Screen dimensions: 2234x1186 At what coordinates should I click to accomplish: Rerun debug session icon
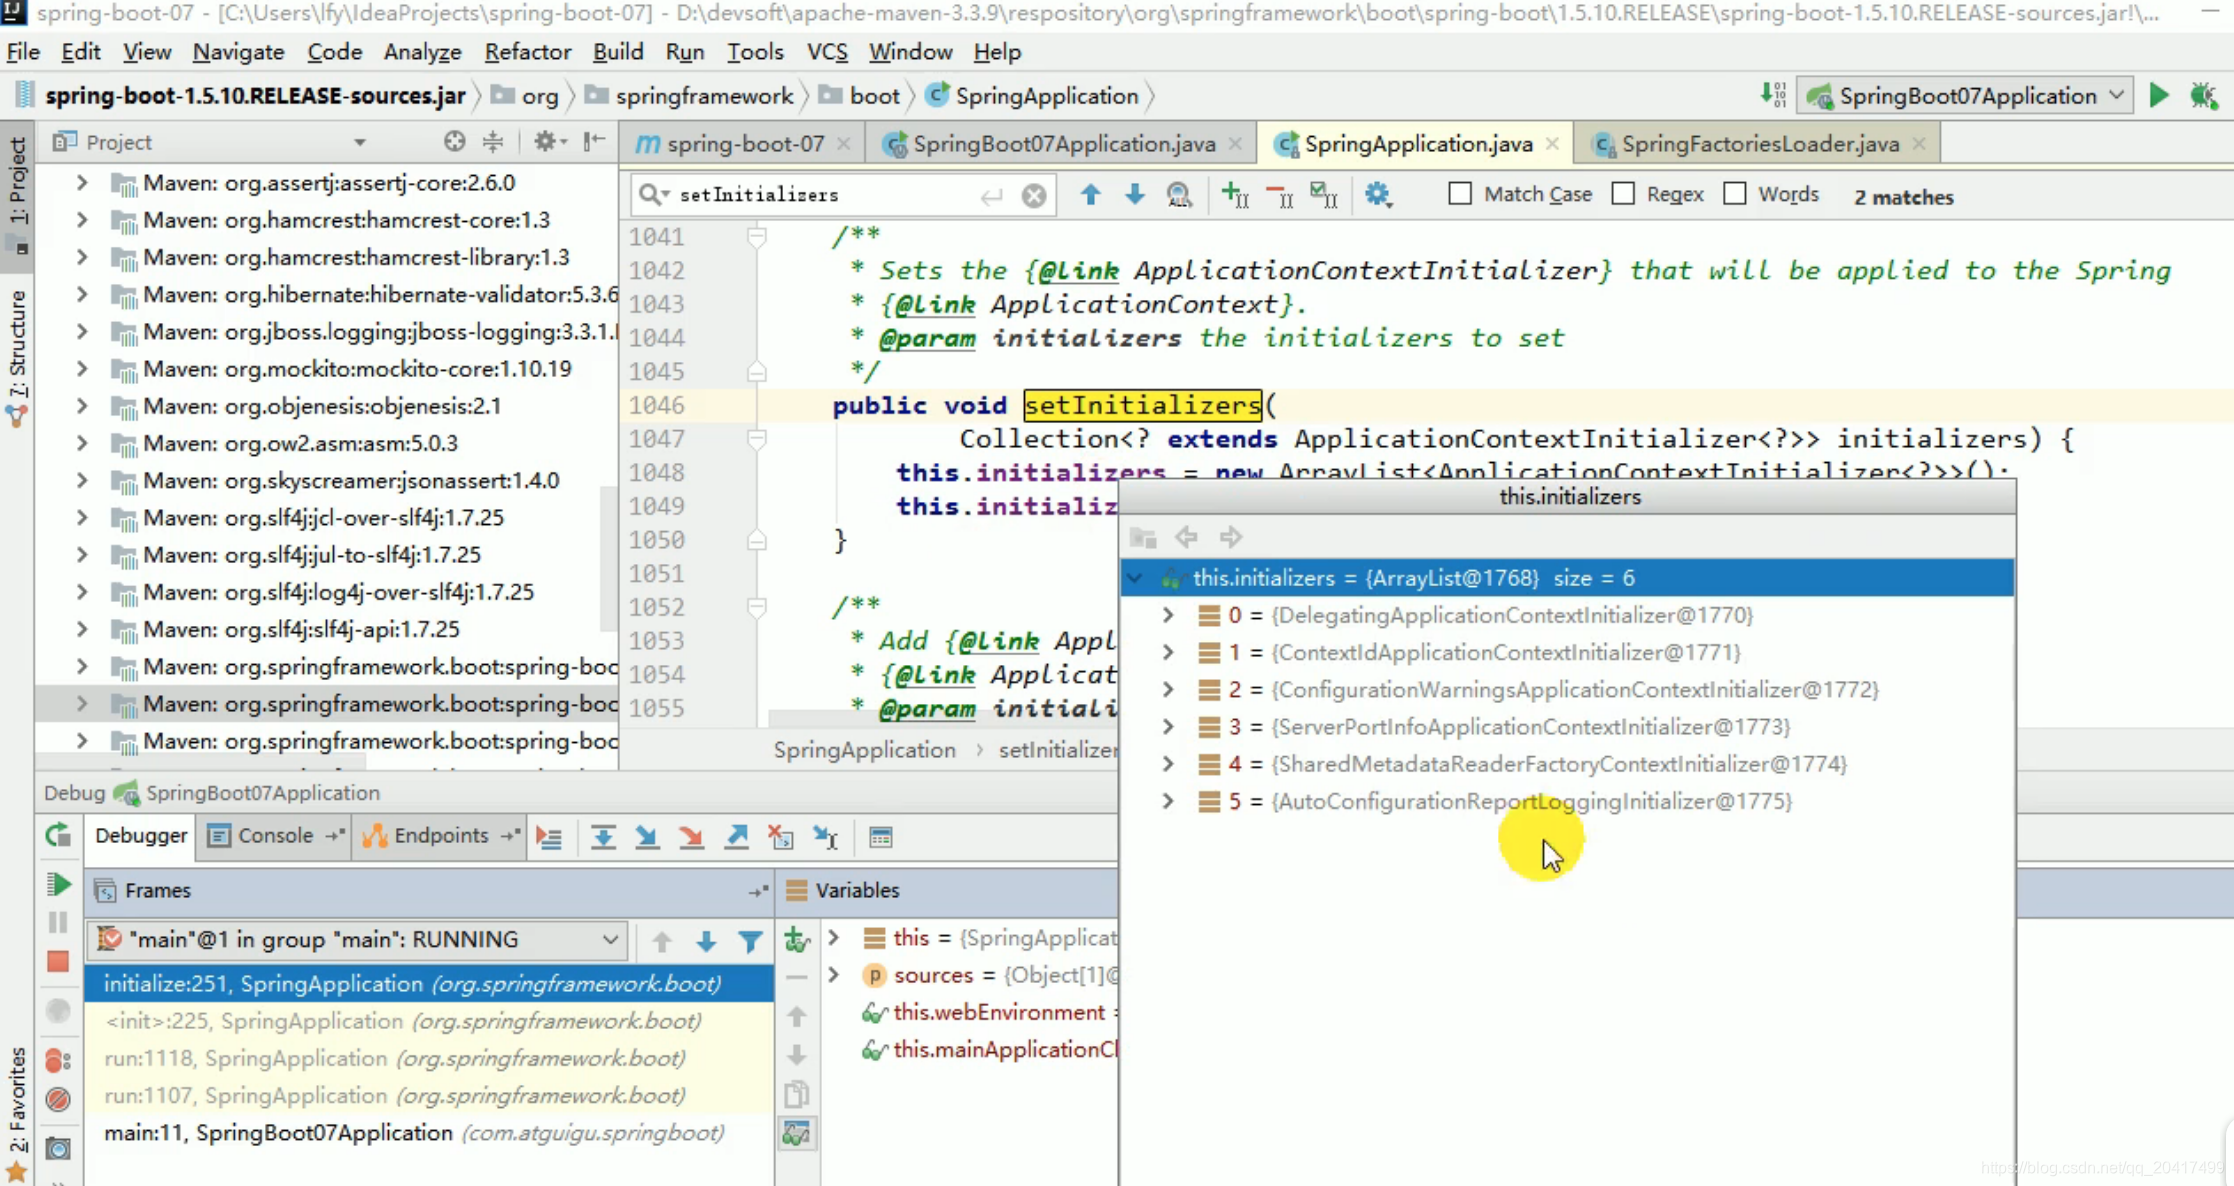pyautogui.click(x=58, y=836)
